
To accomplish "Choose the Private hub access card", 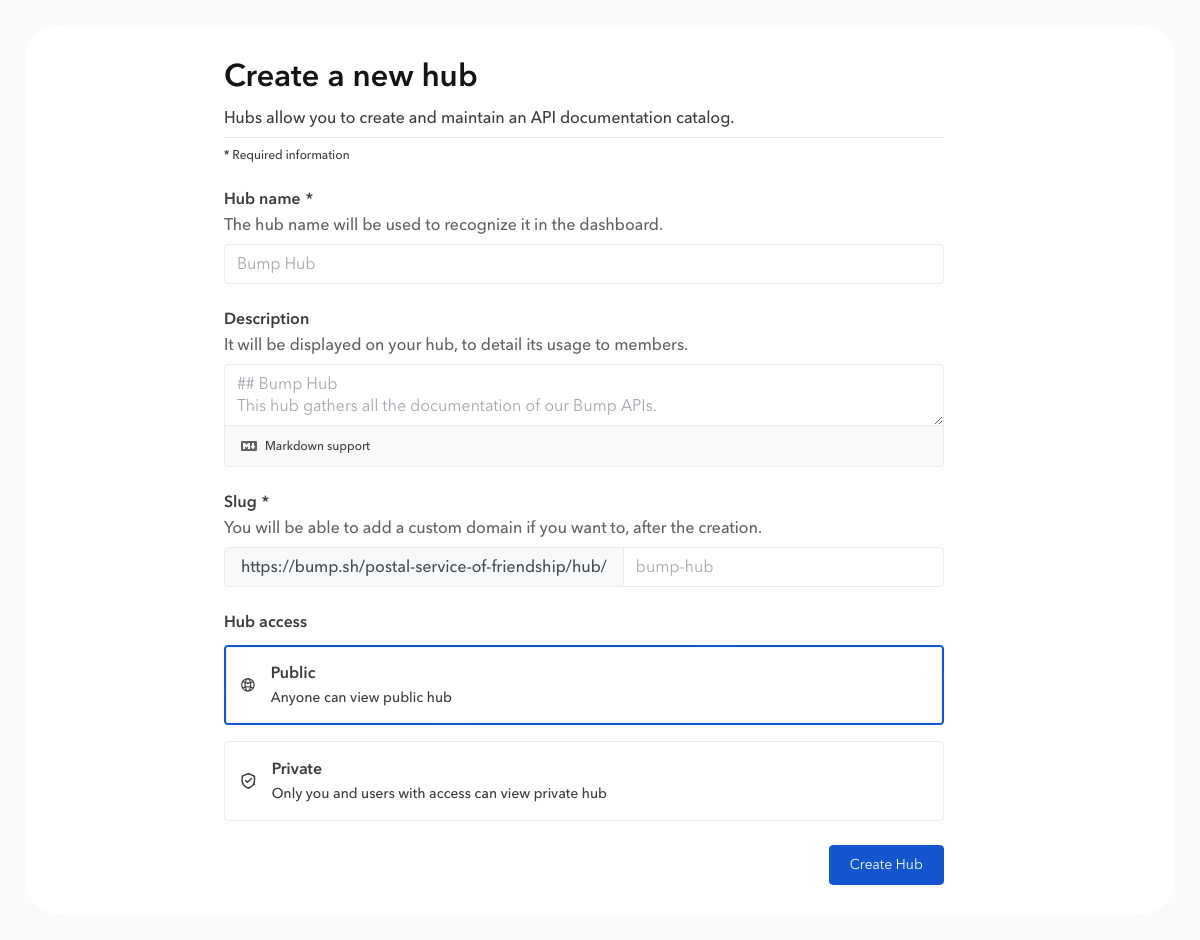I will coord(583,781).
